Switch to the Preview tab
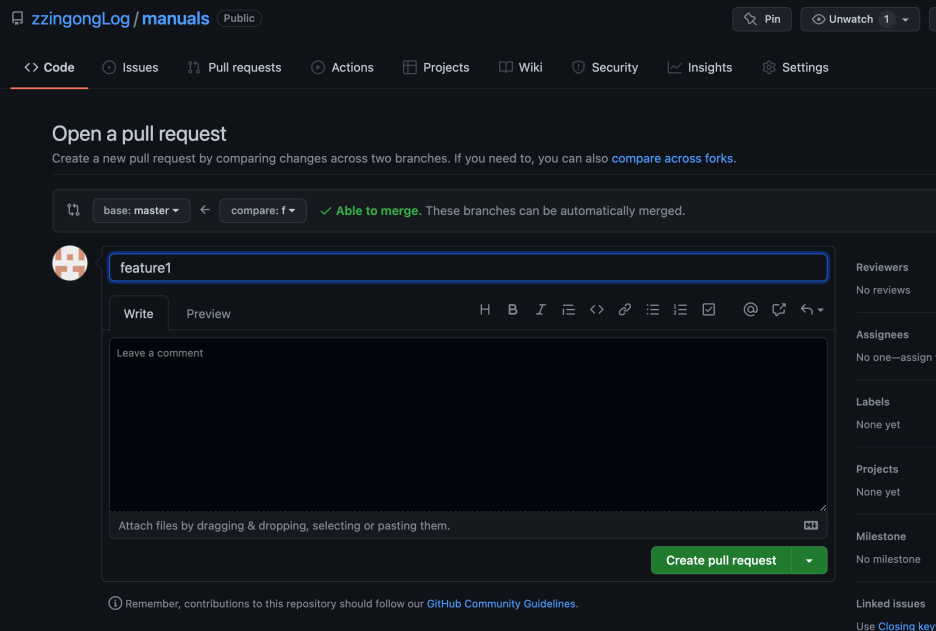This screenshot has width=936, height=631. (208, 313)
